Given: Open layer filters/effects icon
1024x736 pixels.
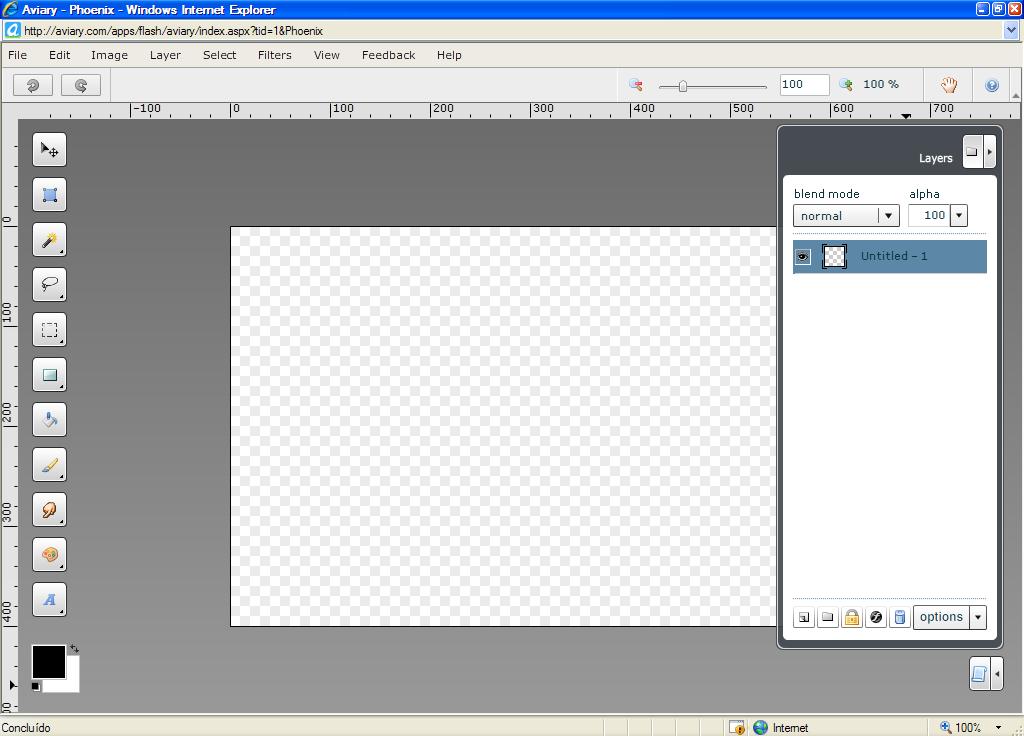Looking at the screenshot, I should 876,617.
